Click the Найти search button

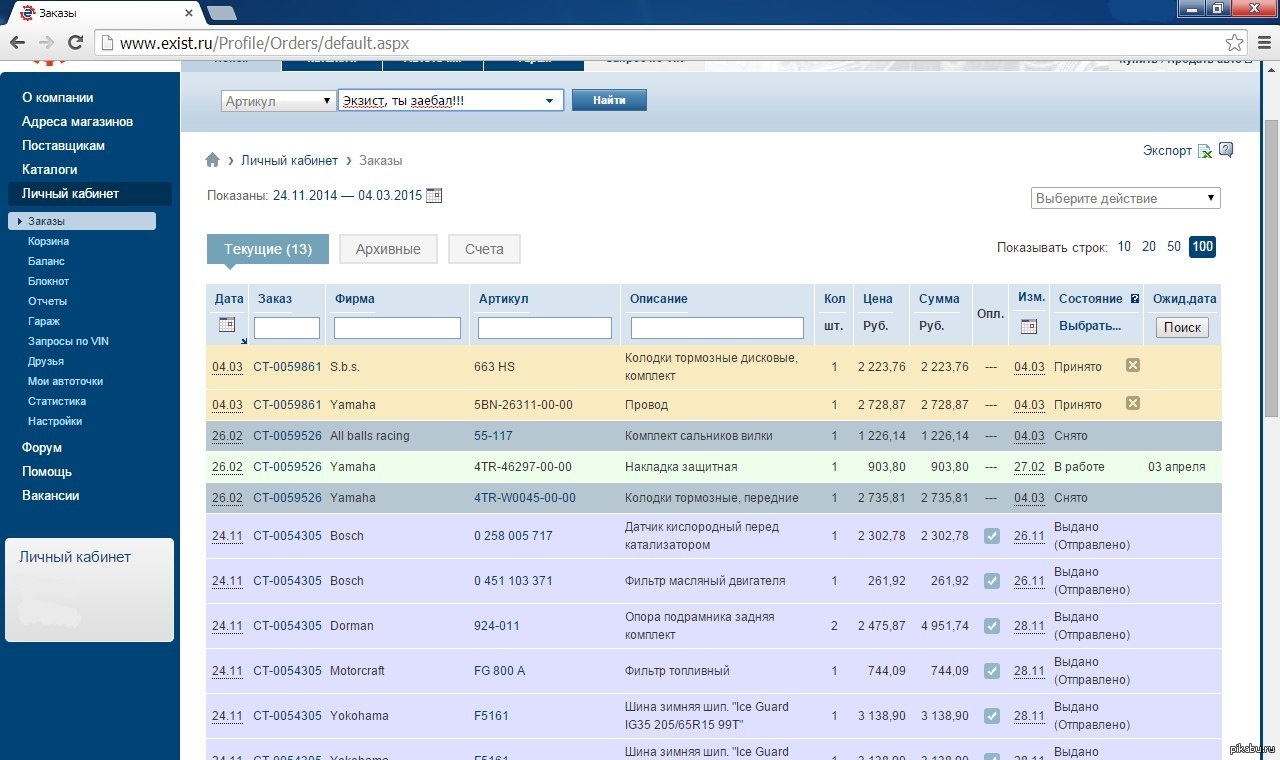(x=609, y=100)
